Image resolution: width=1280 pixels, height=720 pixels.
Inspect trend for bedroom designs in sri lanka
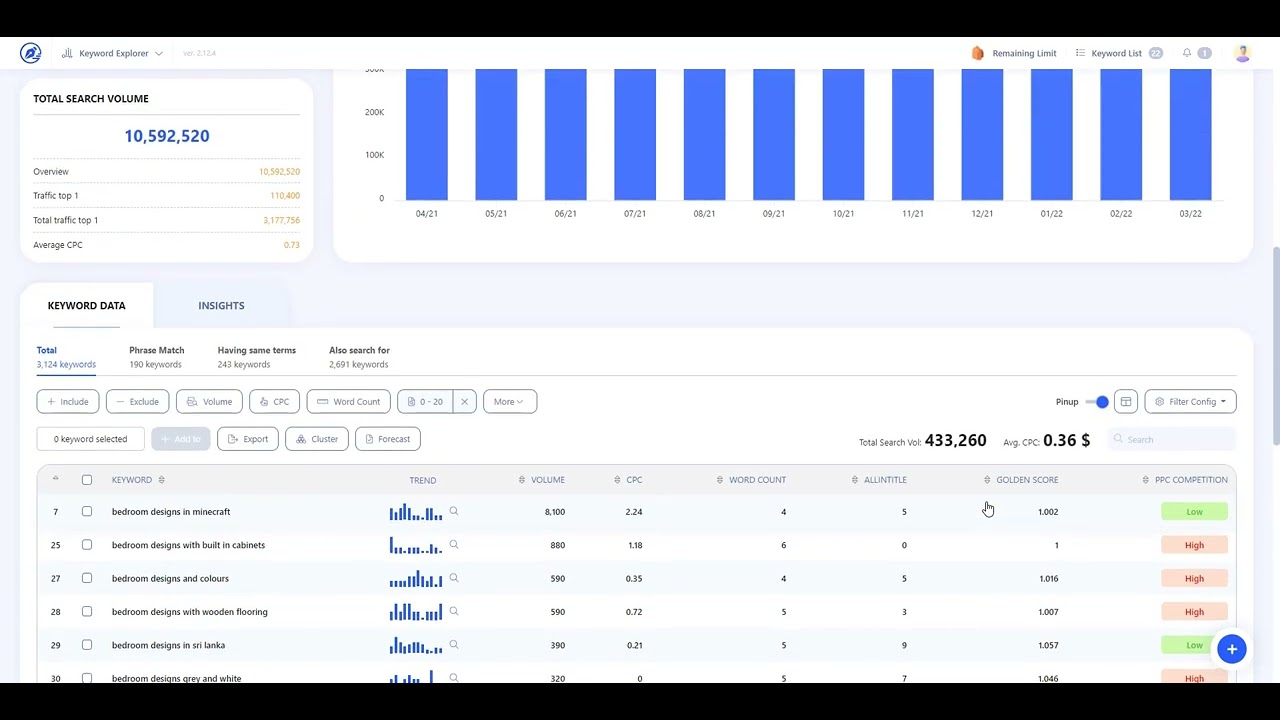453,645
